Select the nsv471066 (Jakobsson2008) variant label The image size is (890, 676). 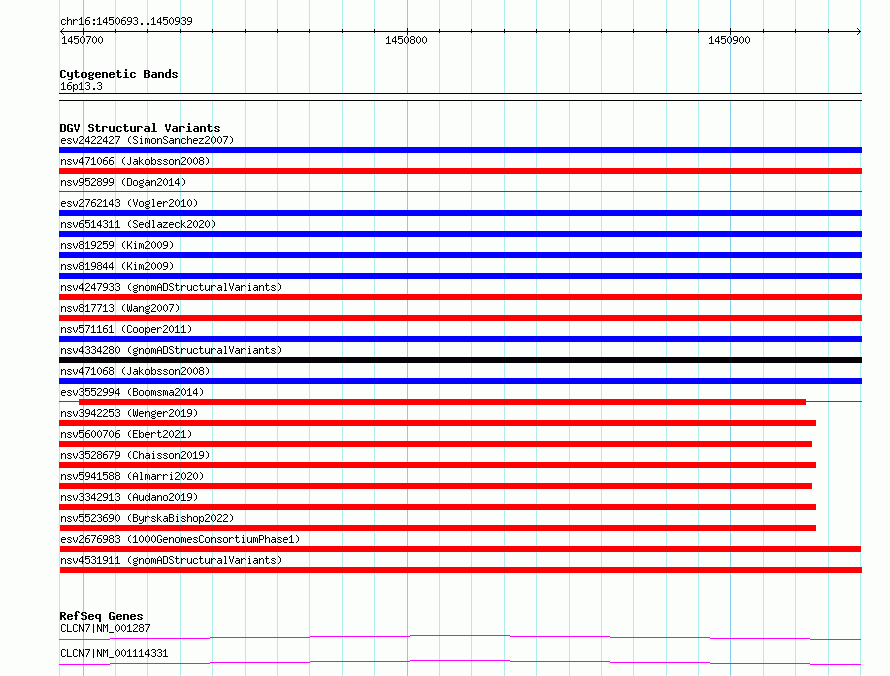[135, 161]
